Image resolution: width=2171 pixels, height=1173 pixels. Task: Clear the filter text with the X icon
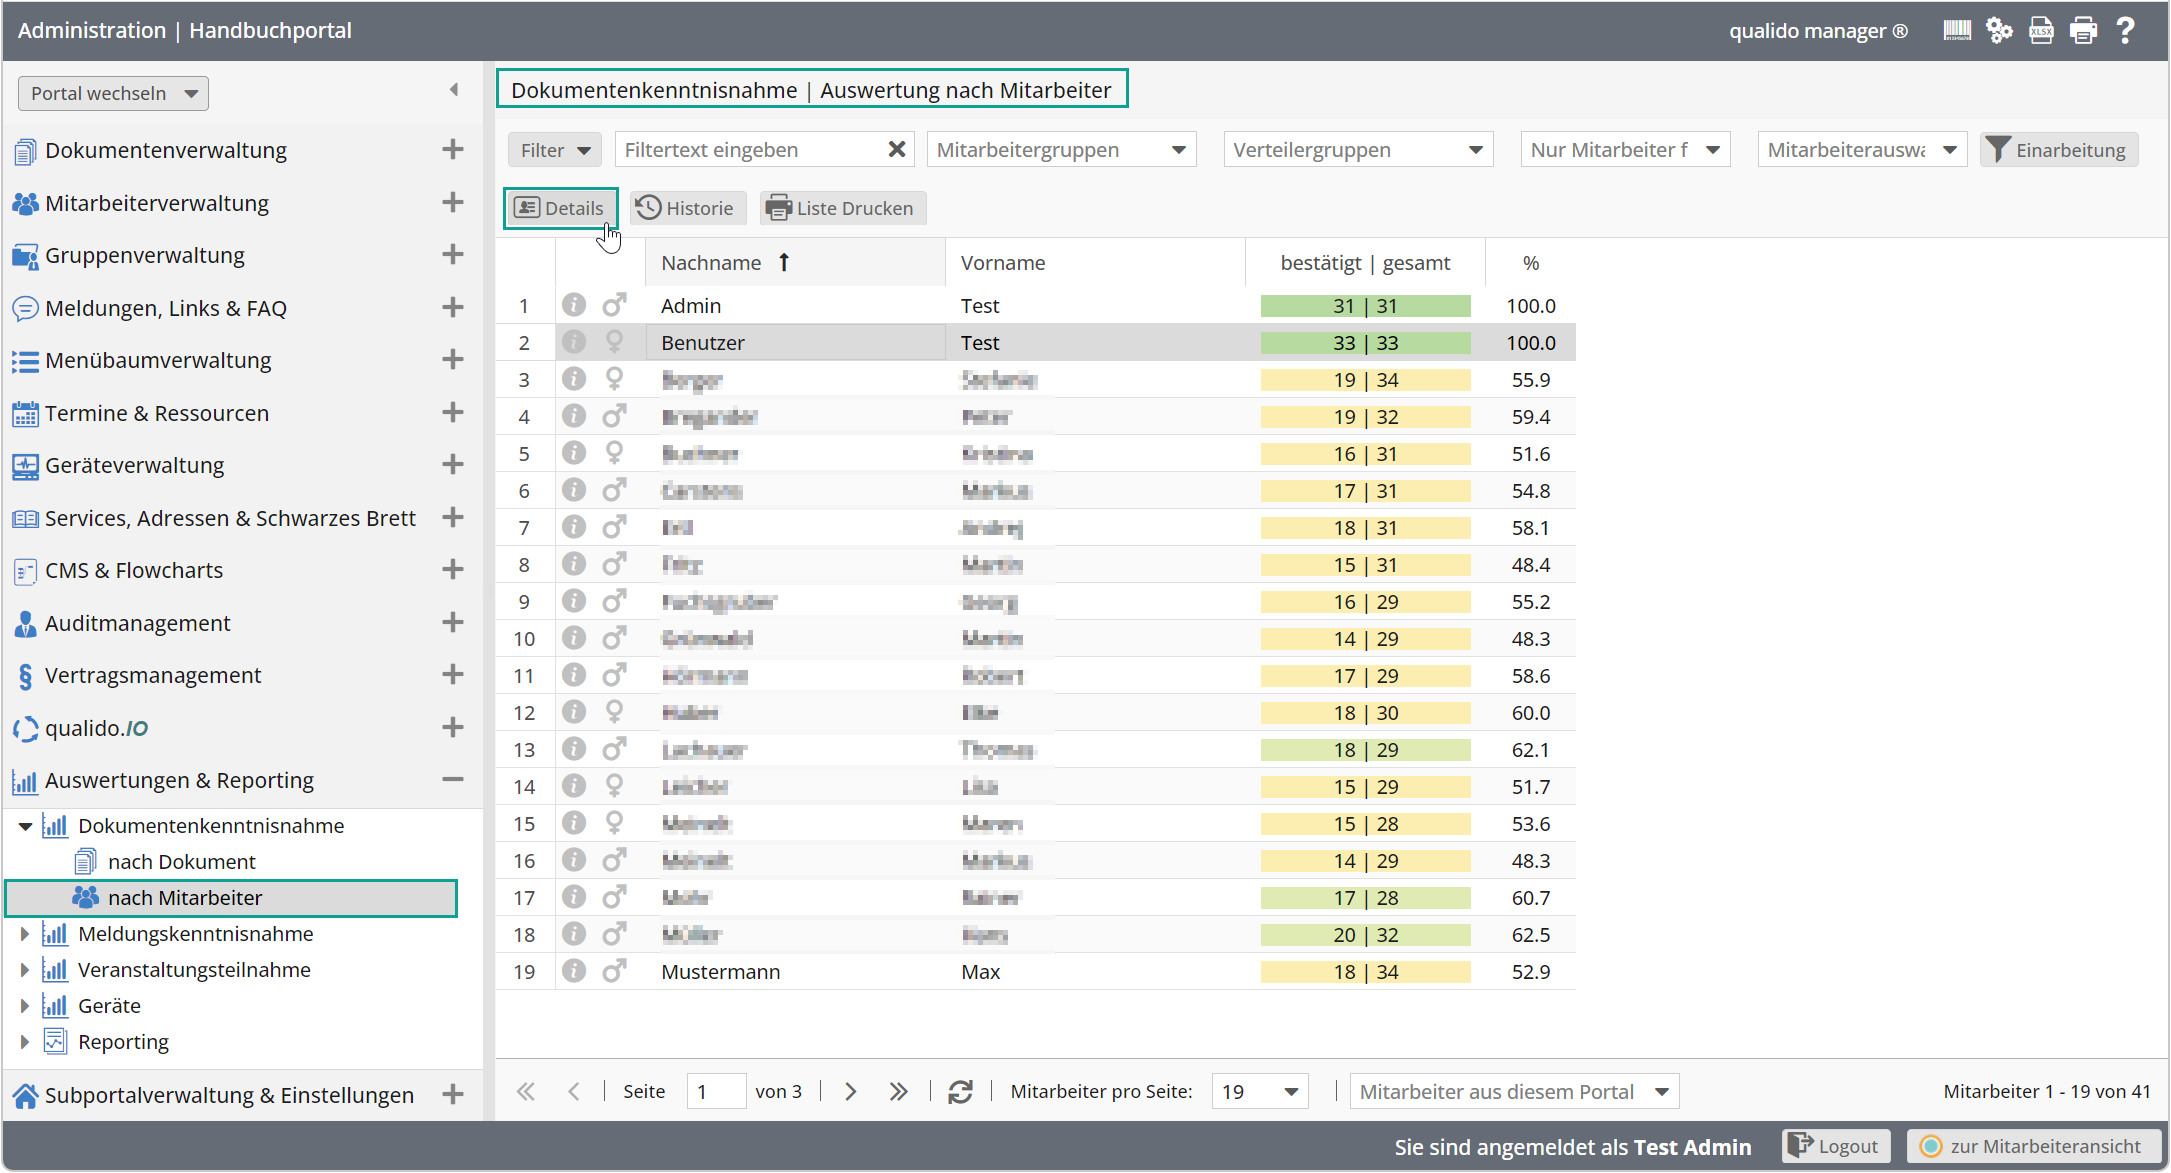(x=897, y=149)
